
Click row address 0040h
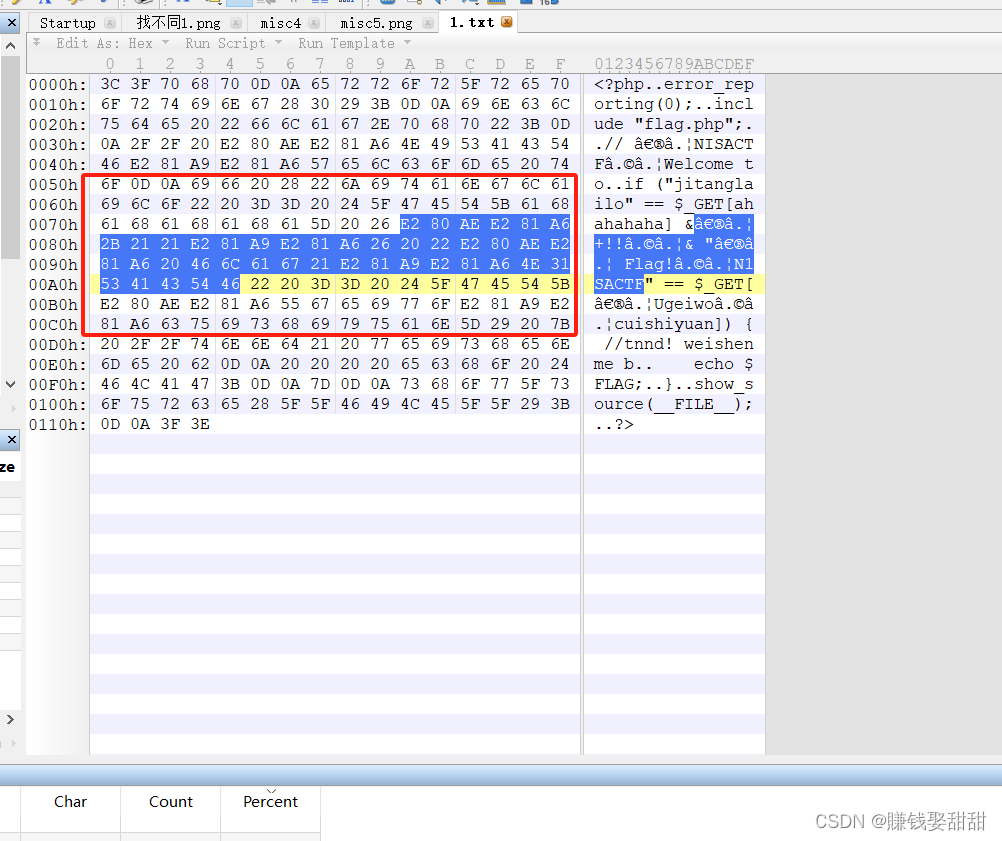tap(58, 164)
